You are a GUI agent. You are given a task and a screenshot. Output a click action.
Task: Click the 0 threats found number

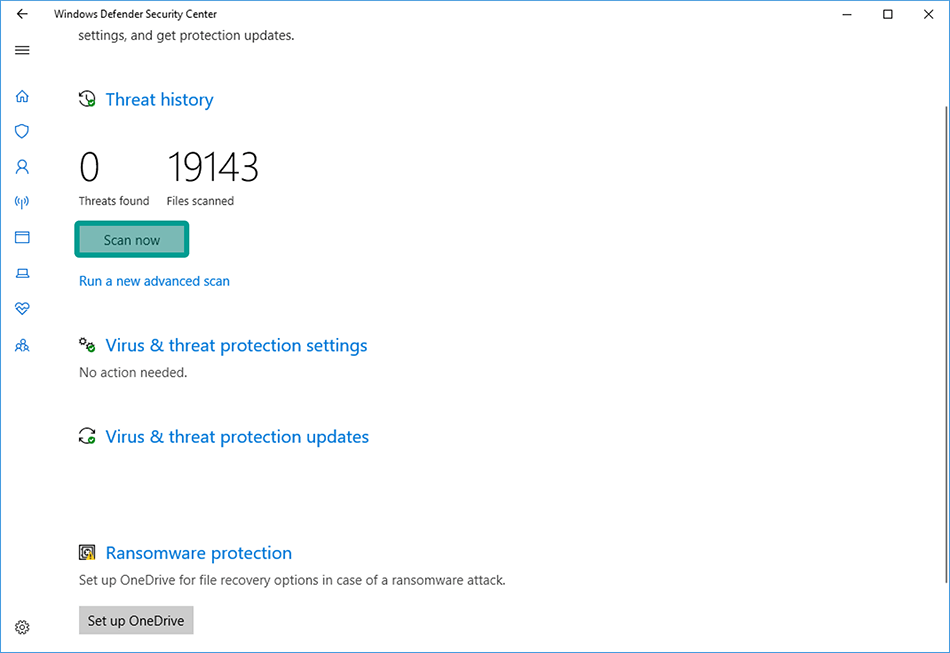pos(89,167)
